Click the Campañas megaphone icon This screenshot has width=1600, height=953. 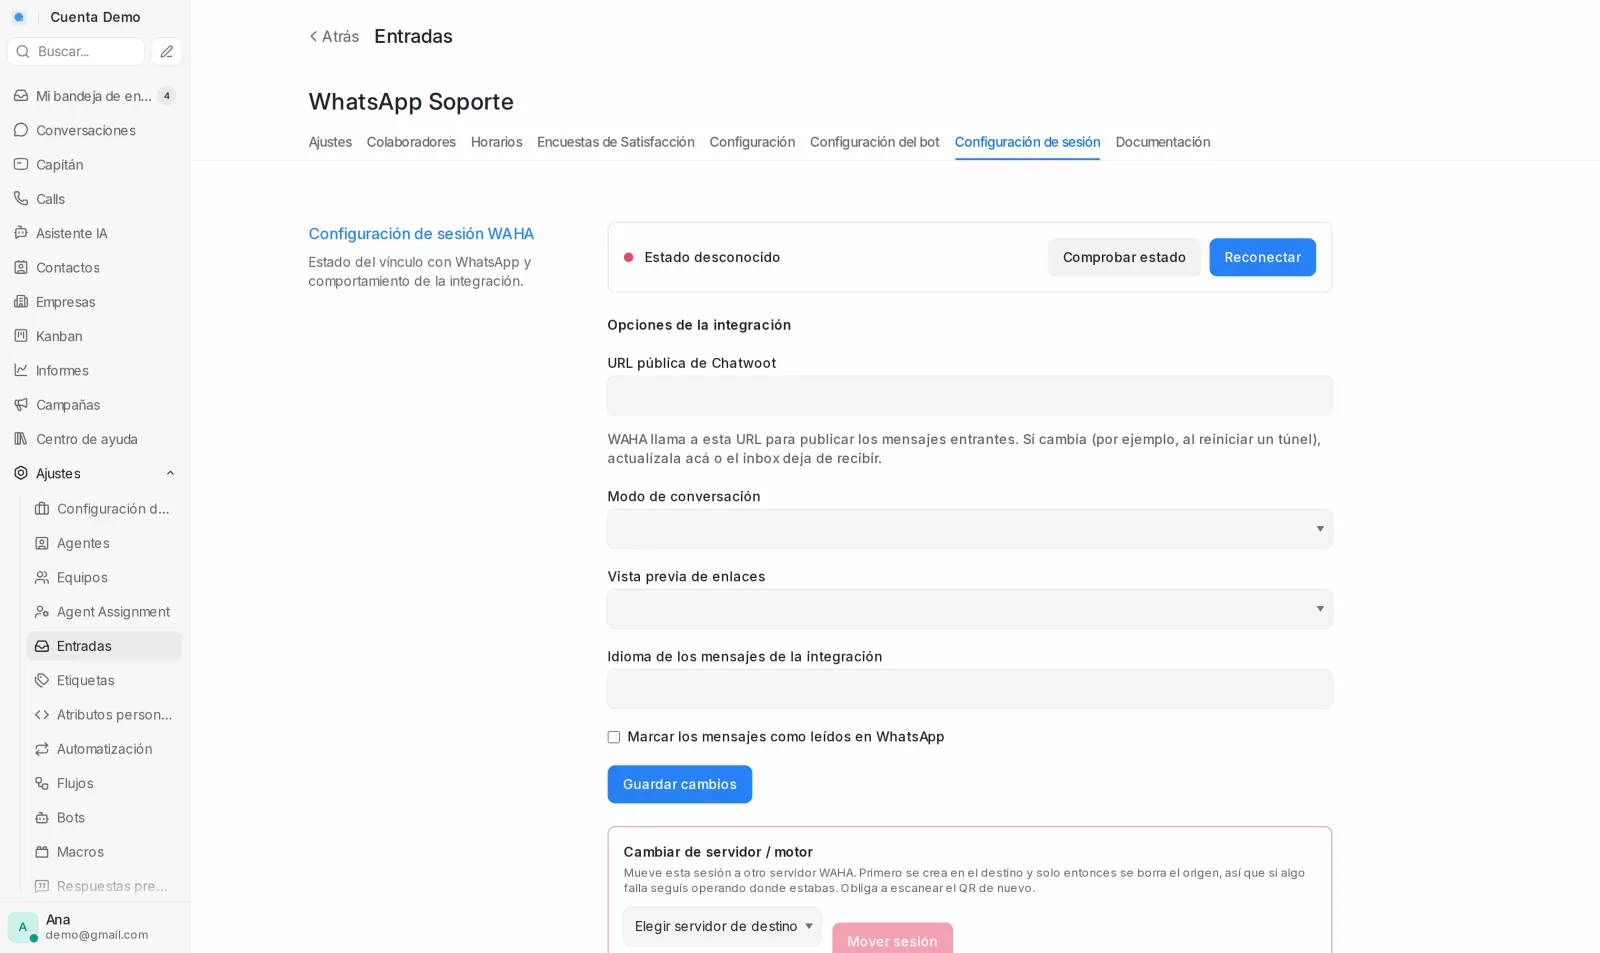point(21,405)
